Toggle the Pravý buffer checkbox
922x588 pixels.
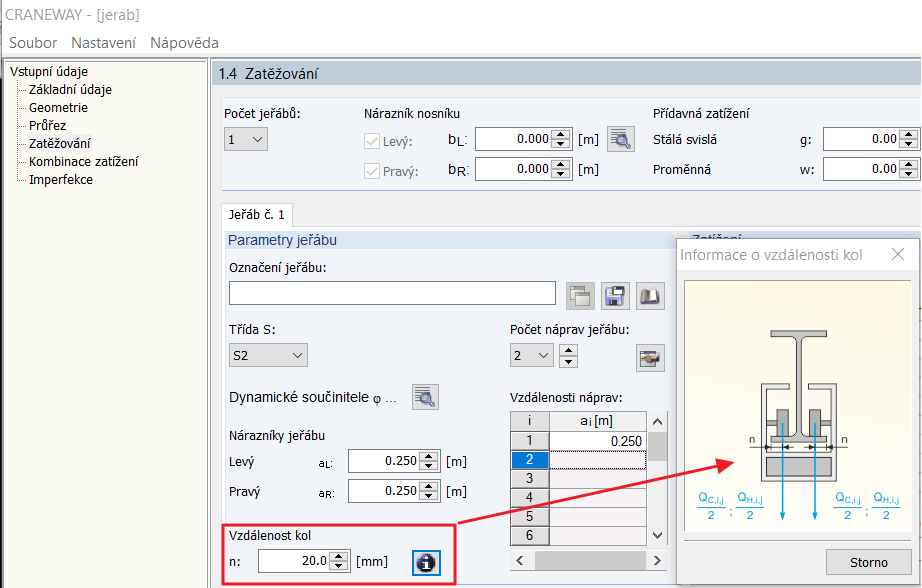[372, 171]
